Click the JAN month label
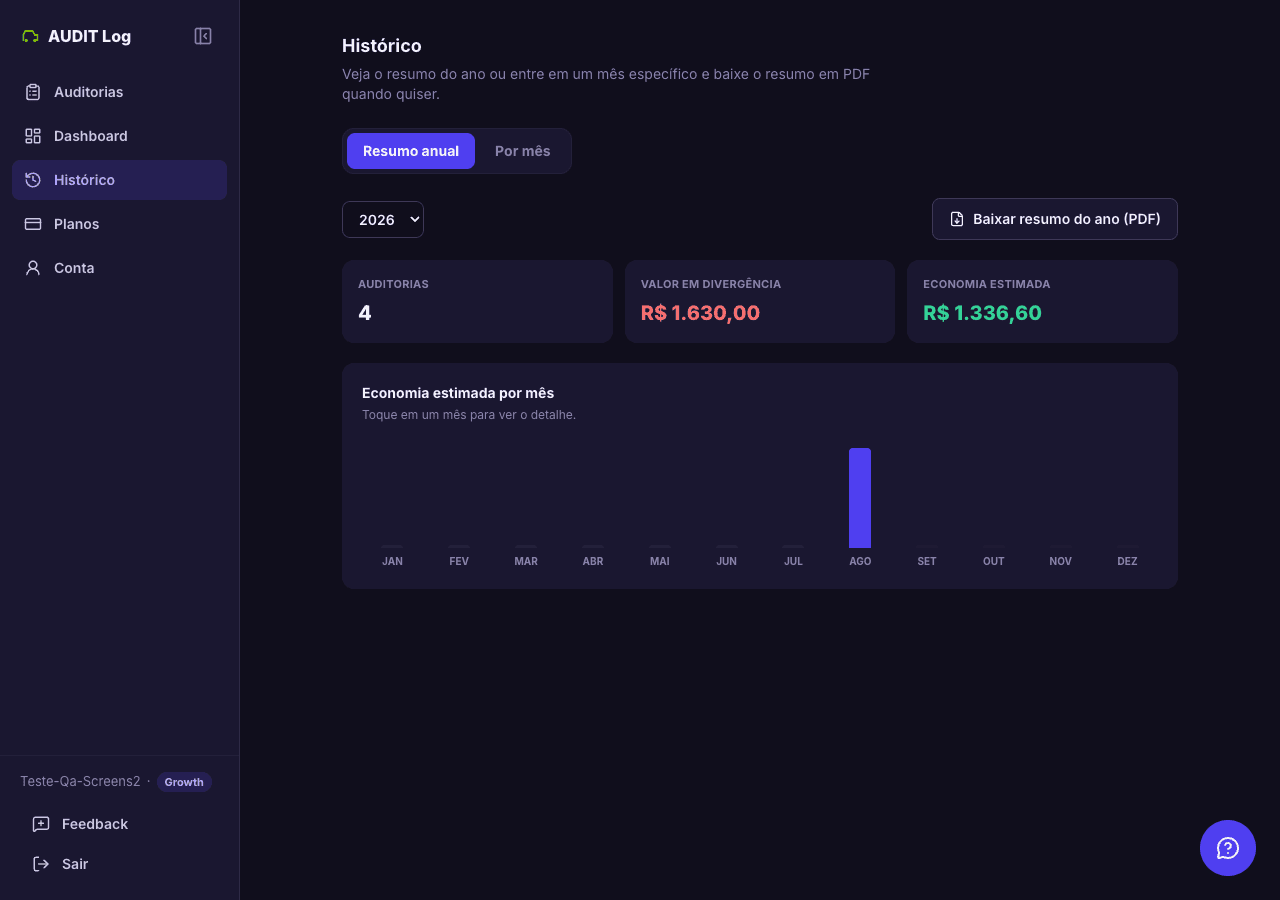Viewport: 1280px width, 900px height. coord(392,561)
